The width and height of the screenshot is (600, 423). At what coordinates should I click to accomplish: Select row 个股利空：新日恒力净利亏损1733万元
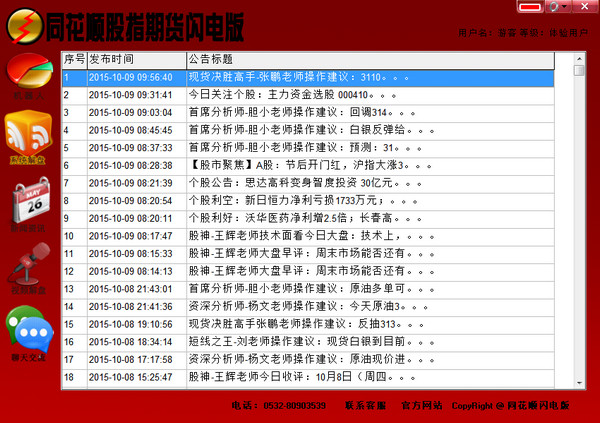(308, 201)
